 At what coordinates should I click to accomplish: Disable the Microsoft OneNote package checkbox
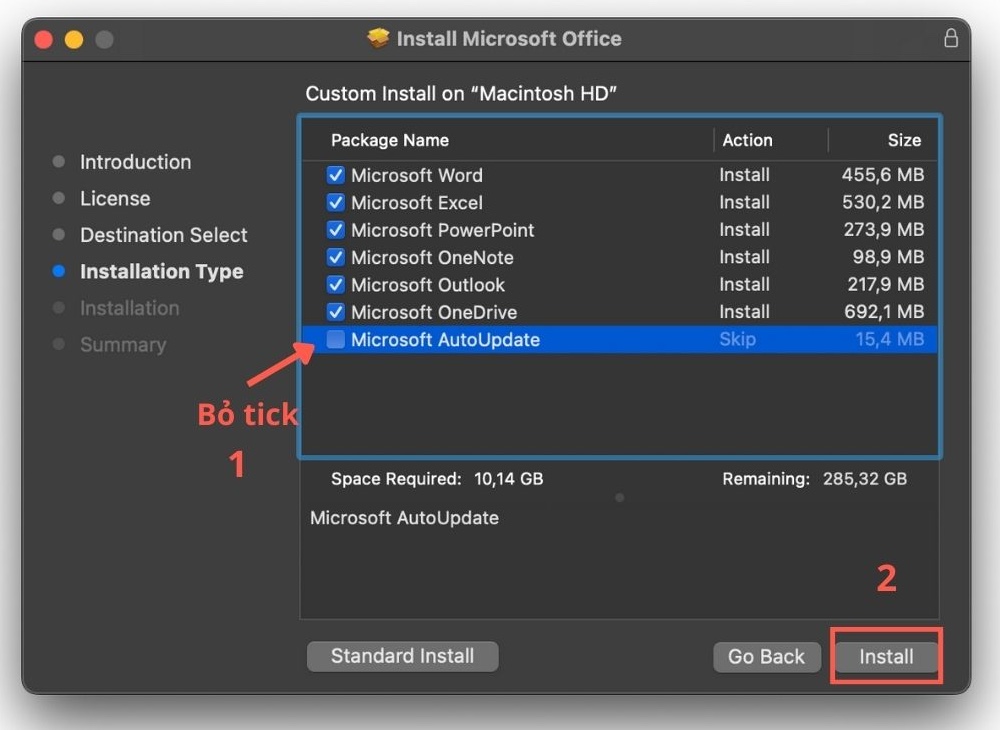pos(336,257)
